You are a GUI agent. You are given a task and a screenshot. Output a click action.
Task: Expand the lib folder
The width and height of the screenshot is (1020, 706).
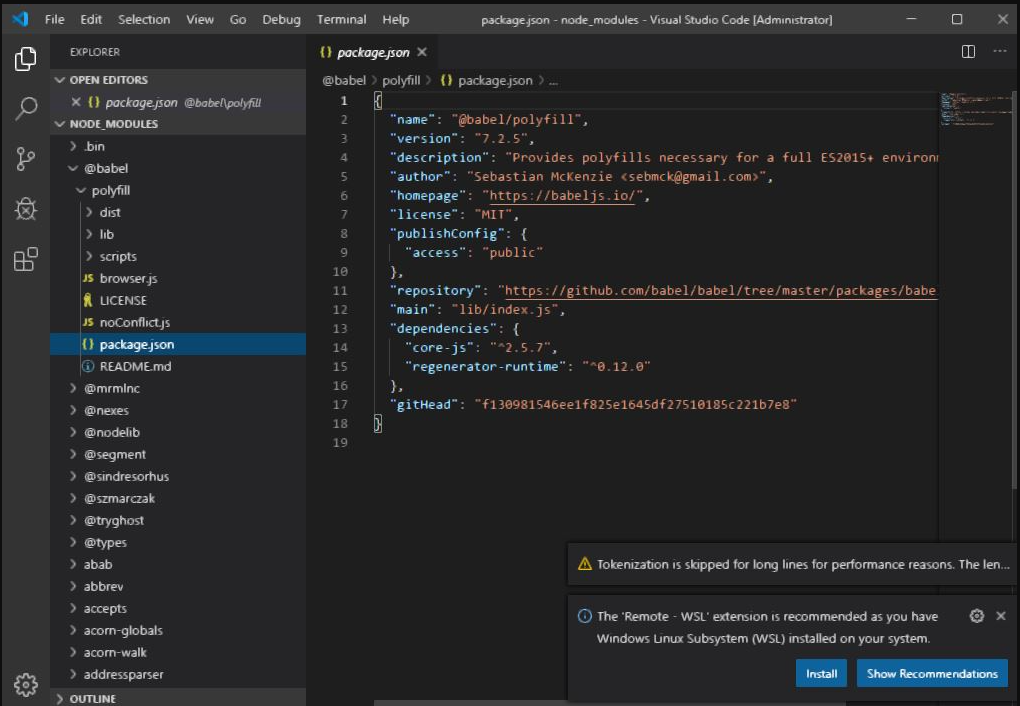point(88,234)
